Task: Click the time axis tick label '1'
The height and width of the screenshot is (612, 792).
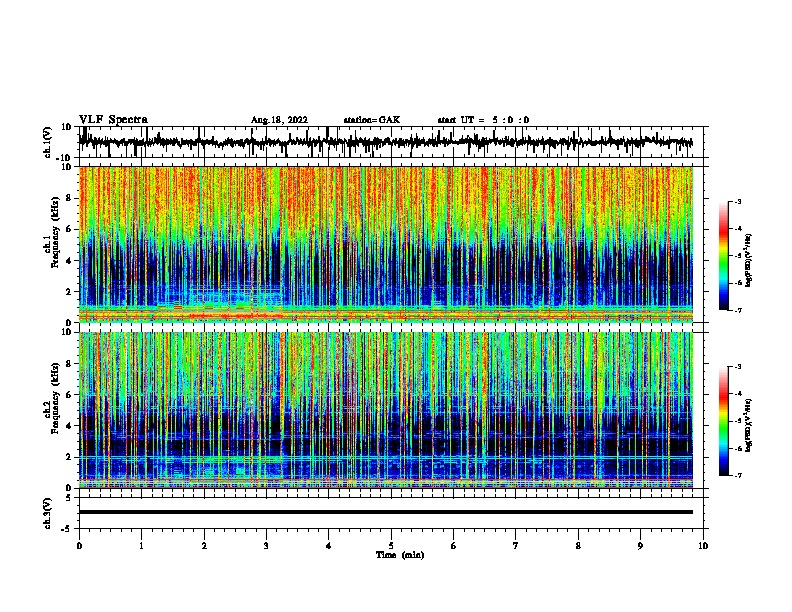Action: 141,546
